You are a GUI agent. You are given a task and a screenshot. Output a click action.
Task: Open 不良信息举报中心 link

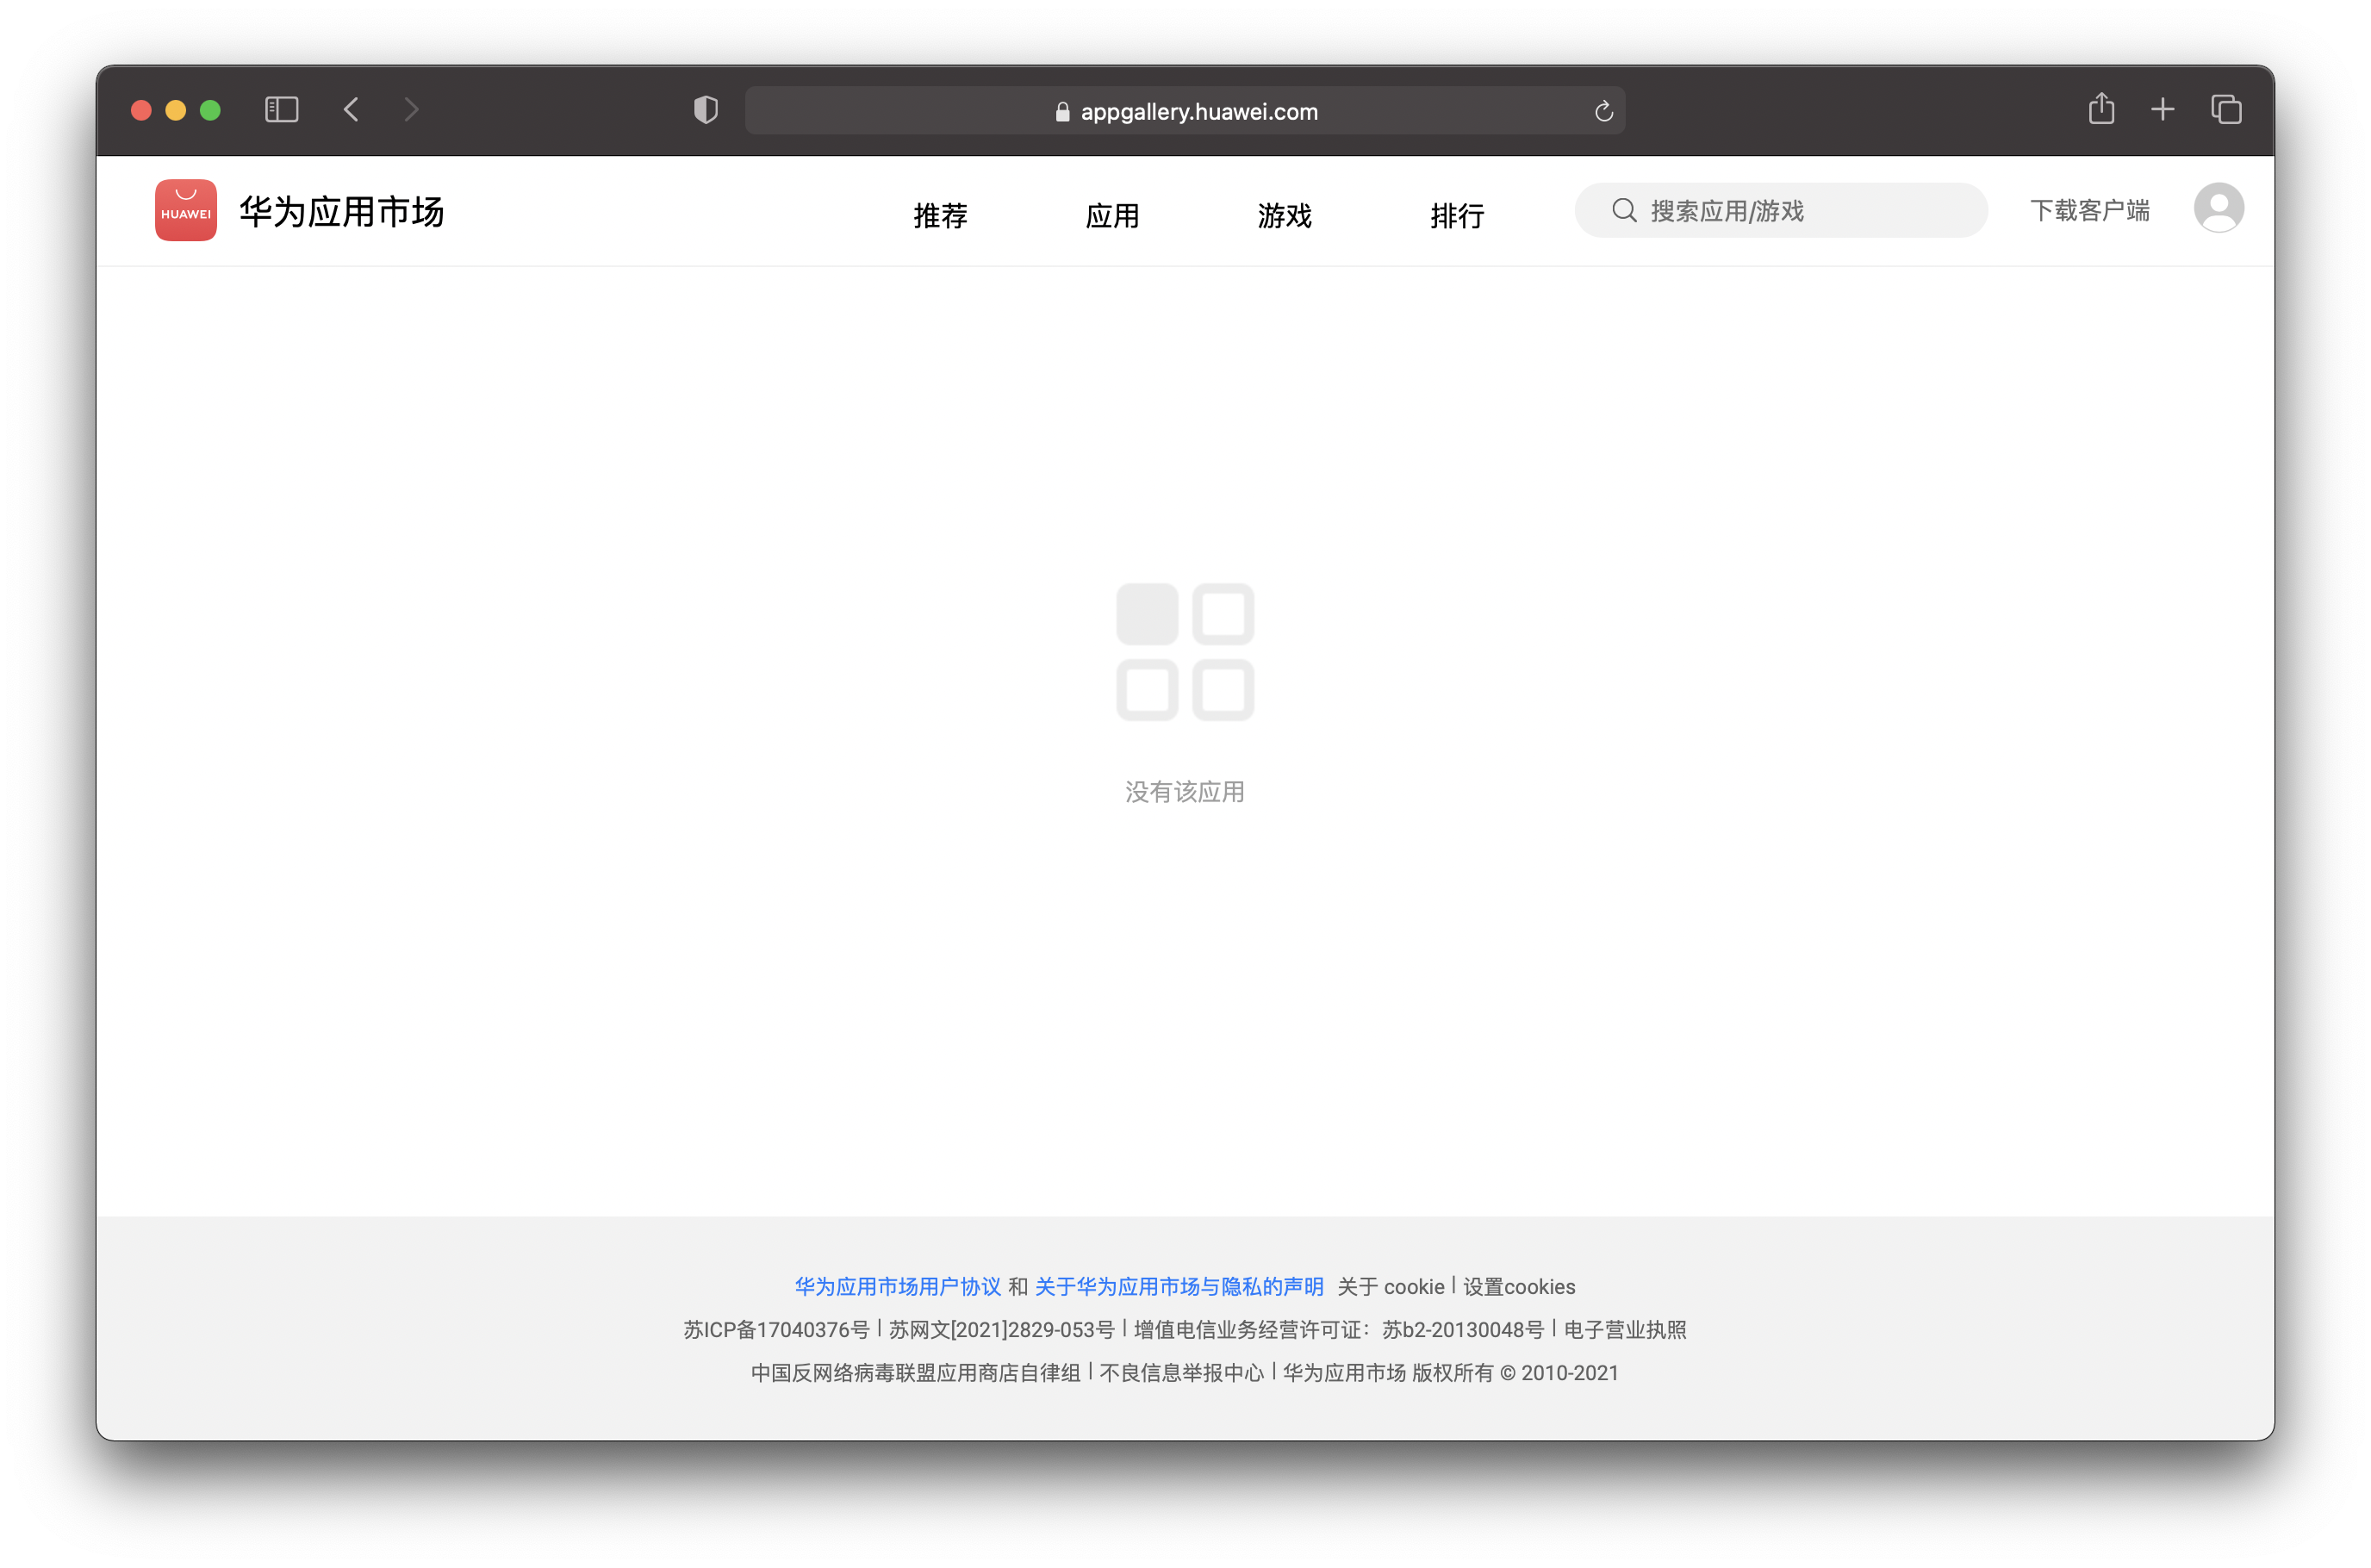tap(1181, 1372)
